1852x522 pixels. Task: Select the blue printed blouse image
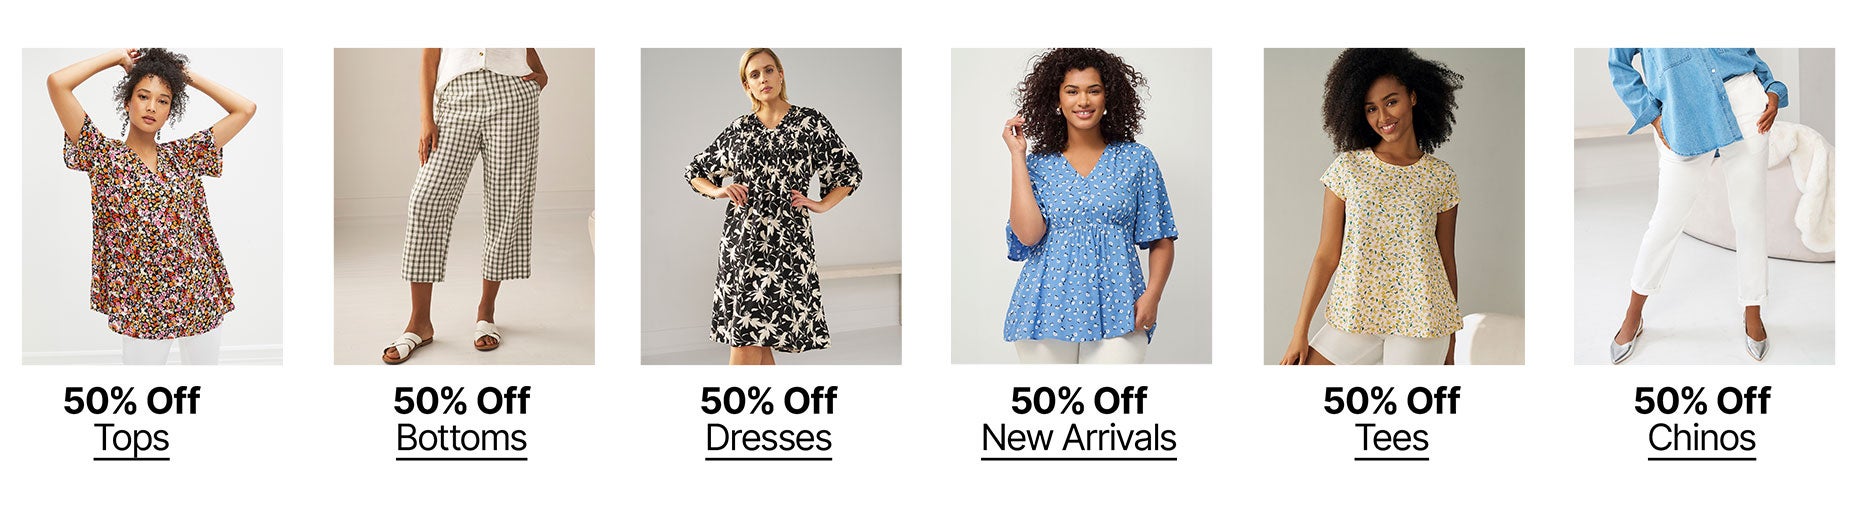1081,206
